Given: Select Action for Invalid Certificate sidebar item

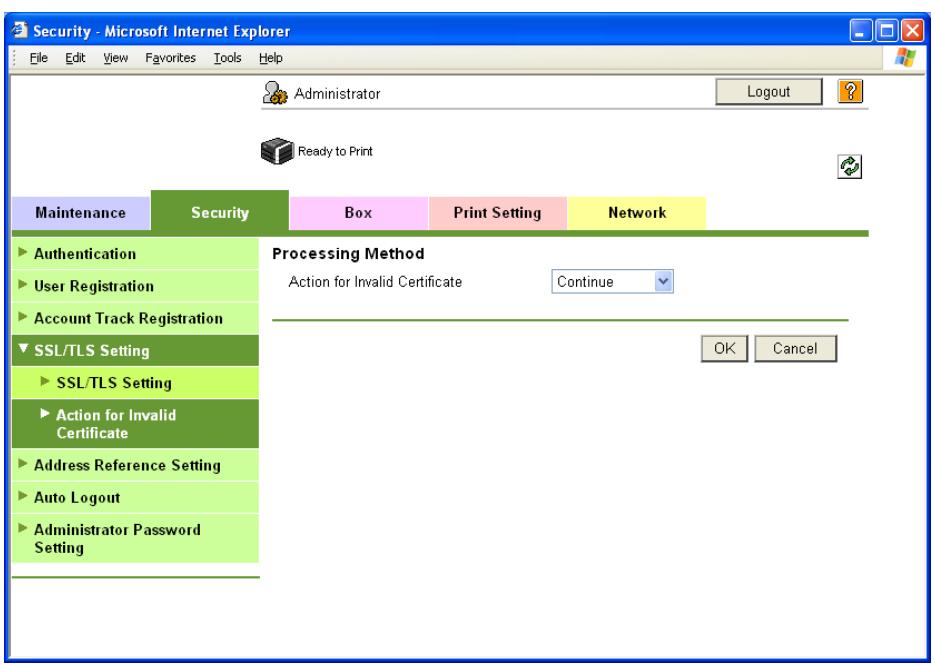Looking at the screenshot, I should (x=135, y=424).
